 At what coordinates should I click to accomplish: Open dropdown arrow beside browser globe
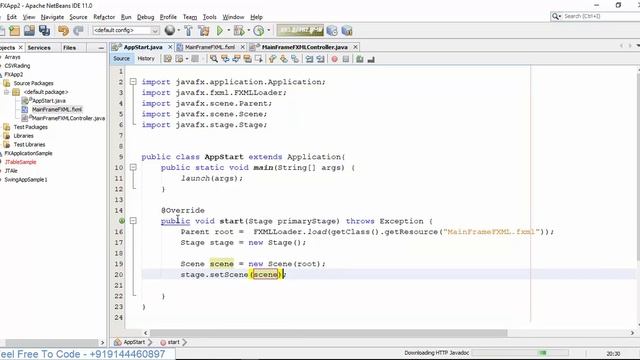[178, 30]
